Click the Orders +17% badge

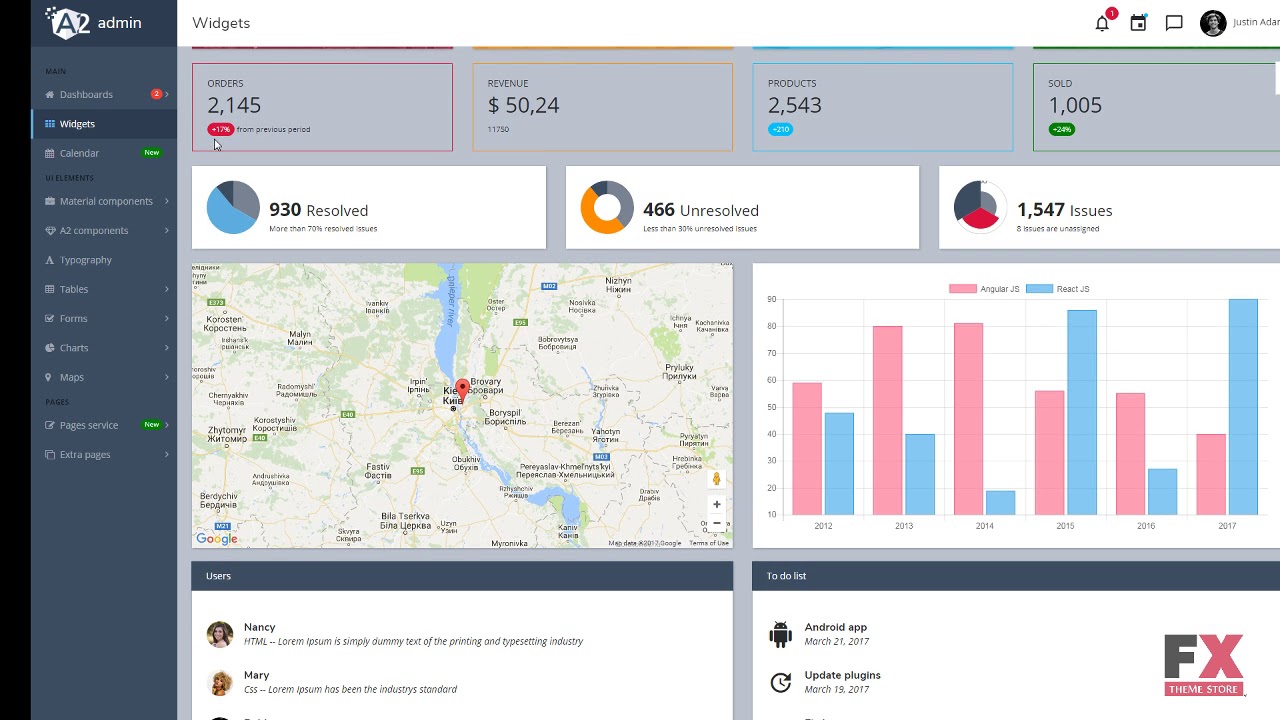point(220,130)
